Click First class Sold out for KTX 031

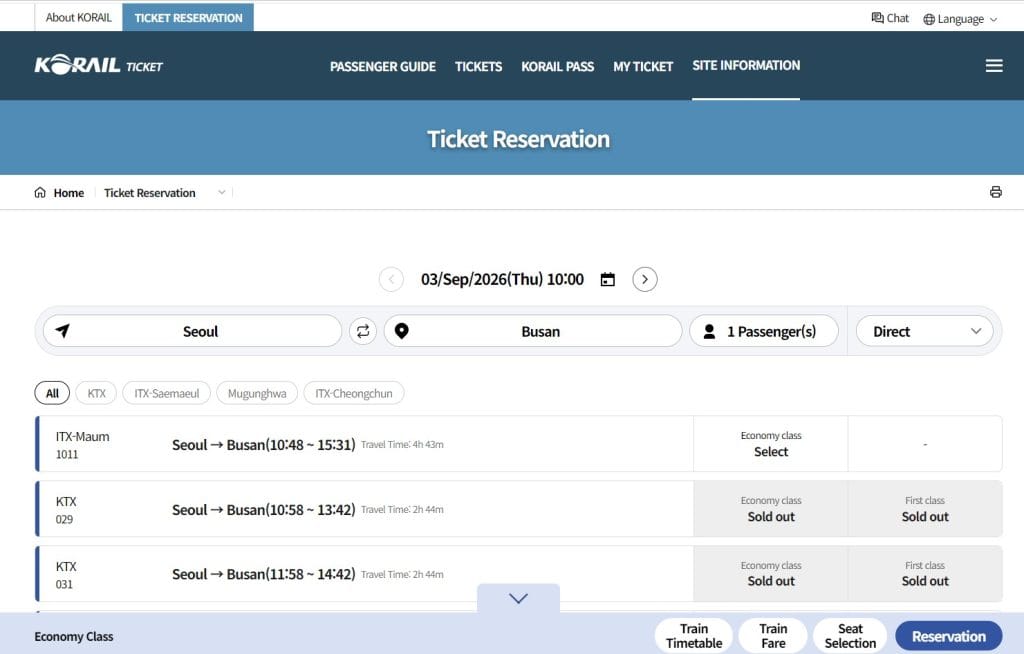(x=925, y=574)
